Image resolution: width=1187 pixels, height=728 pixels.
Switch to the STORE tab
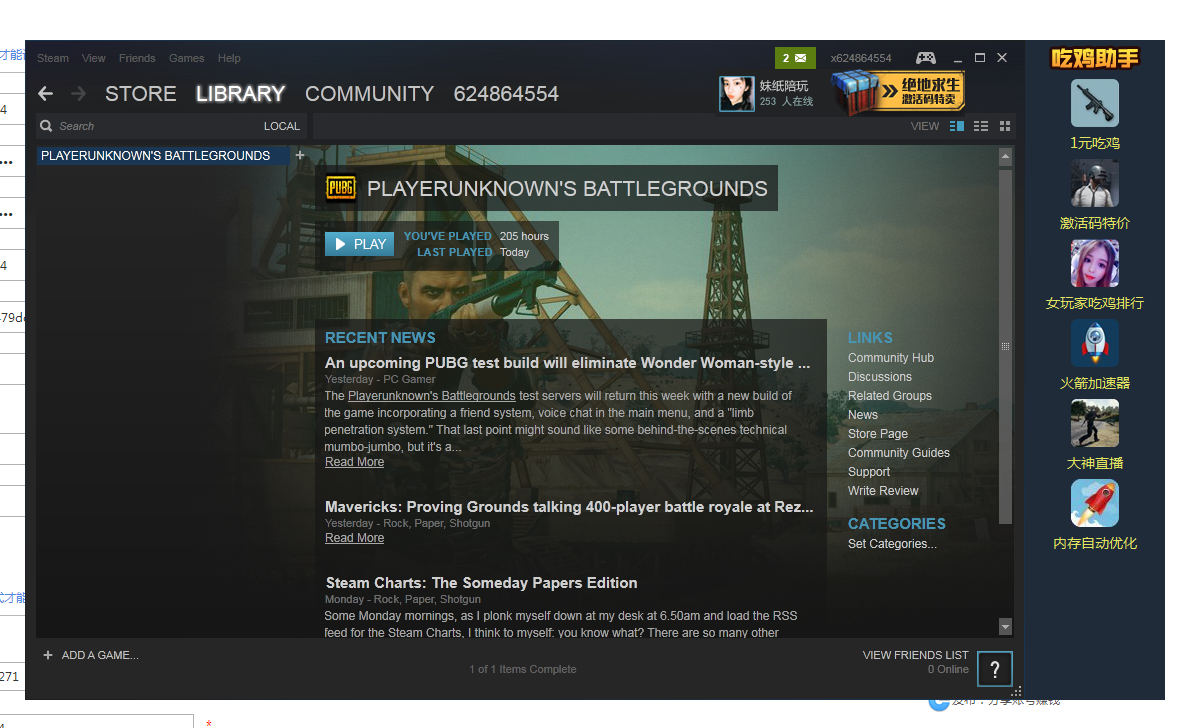coord(141,94)
